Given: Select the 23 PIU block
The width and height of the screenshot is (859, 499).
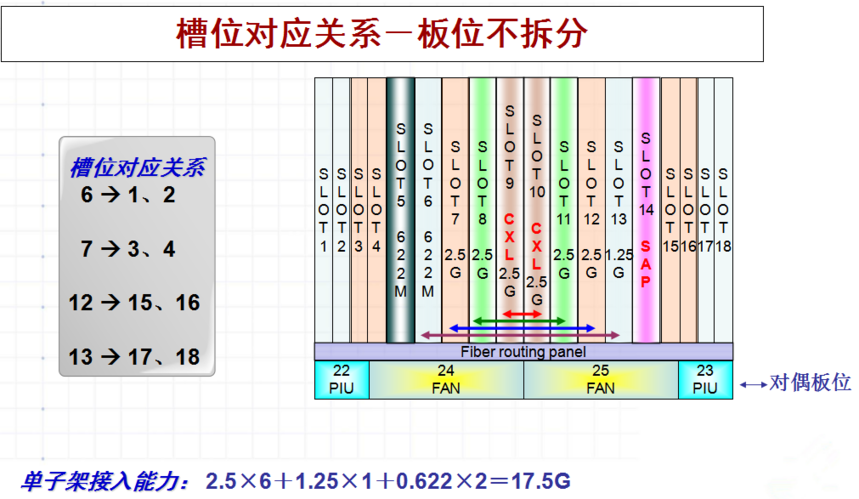Looking at the screenshot, I should [x=705, y=380].
